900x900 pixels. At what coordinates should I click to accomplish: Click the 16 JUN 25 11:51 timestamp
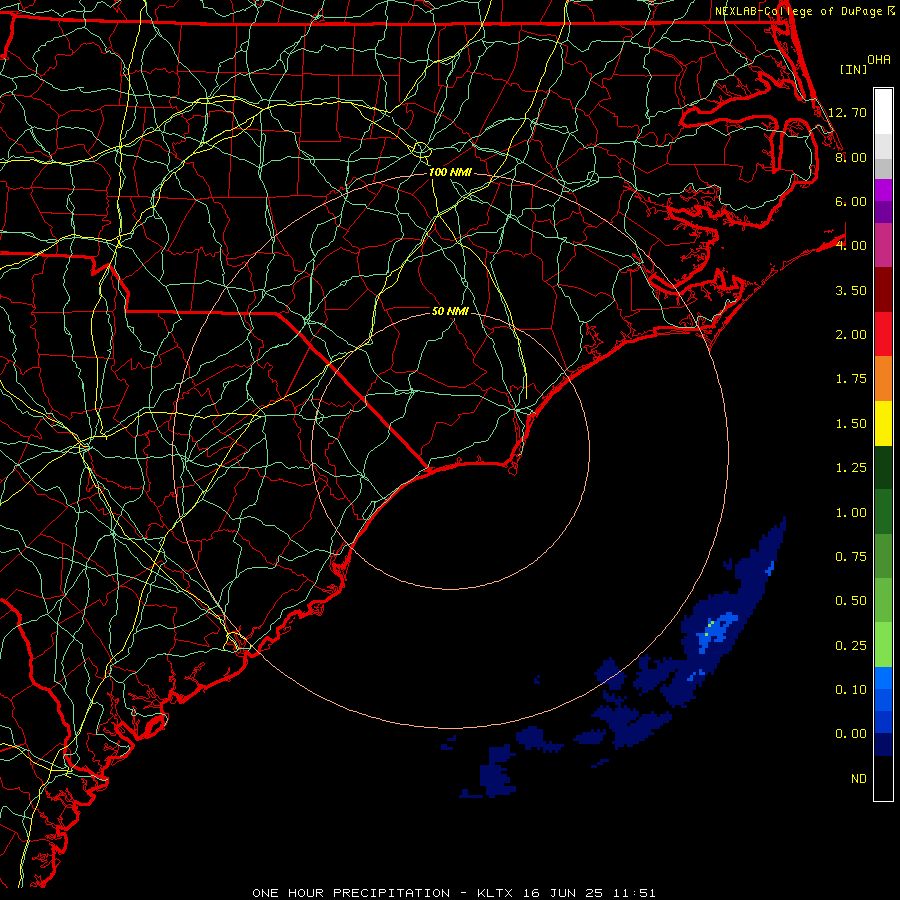click(x=588, y=893)
